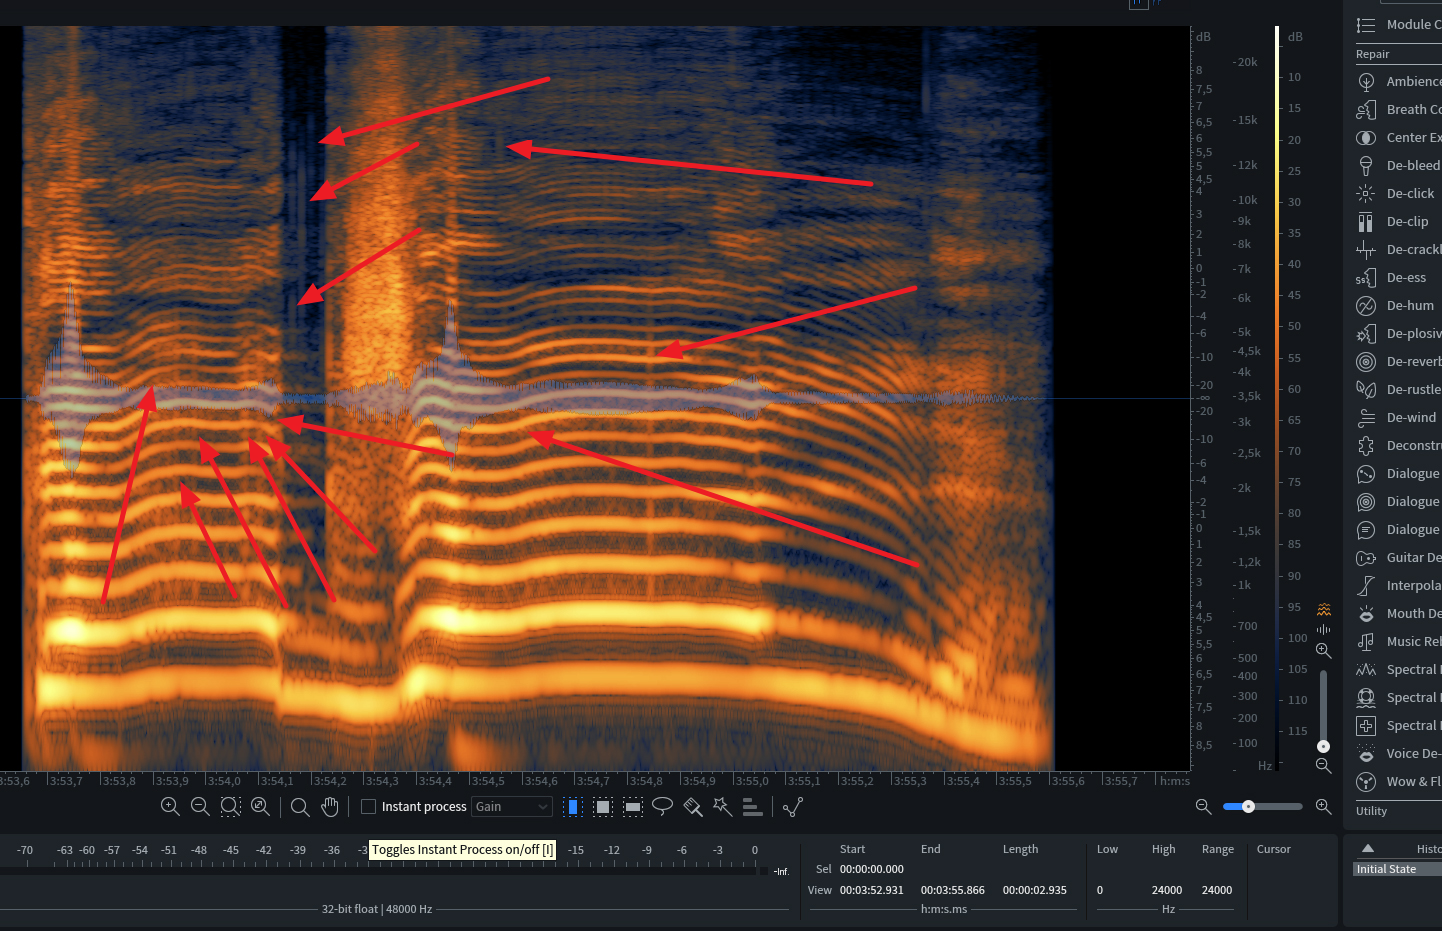Image resolution: width=1442 pixels, height=931 pixels.
Task: Click the Range frequency value 24000
Action: coord(1217,890)
